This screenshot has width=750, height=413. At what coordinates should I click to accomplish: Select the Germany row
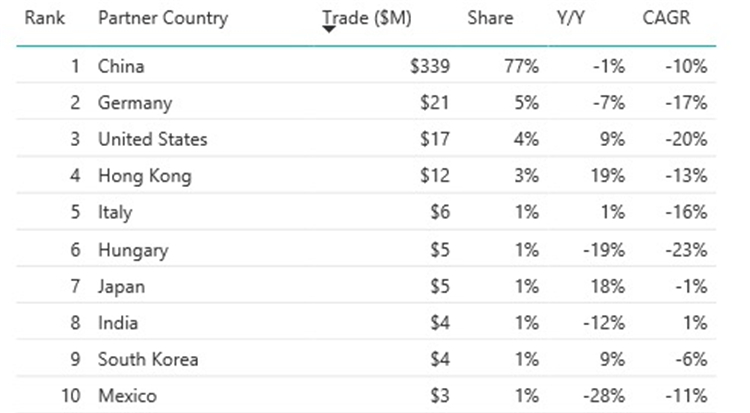(x=366, y=102)
